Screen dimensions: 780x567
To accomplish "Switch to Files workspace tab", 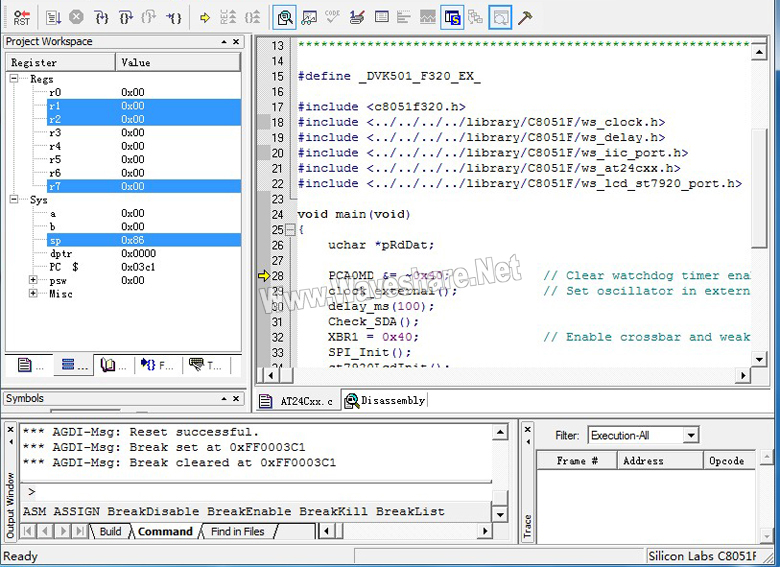I will 30,365.
